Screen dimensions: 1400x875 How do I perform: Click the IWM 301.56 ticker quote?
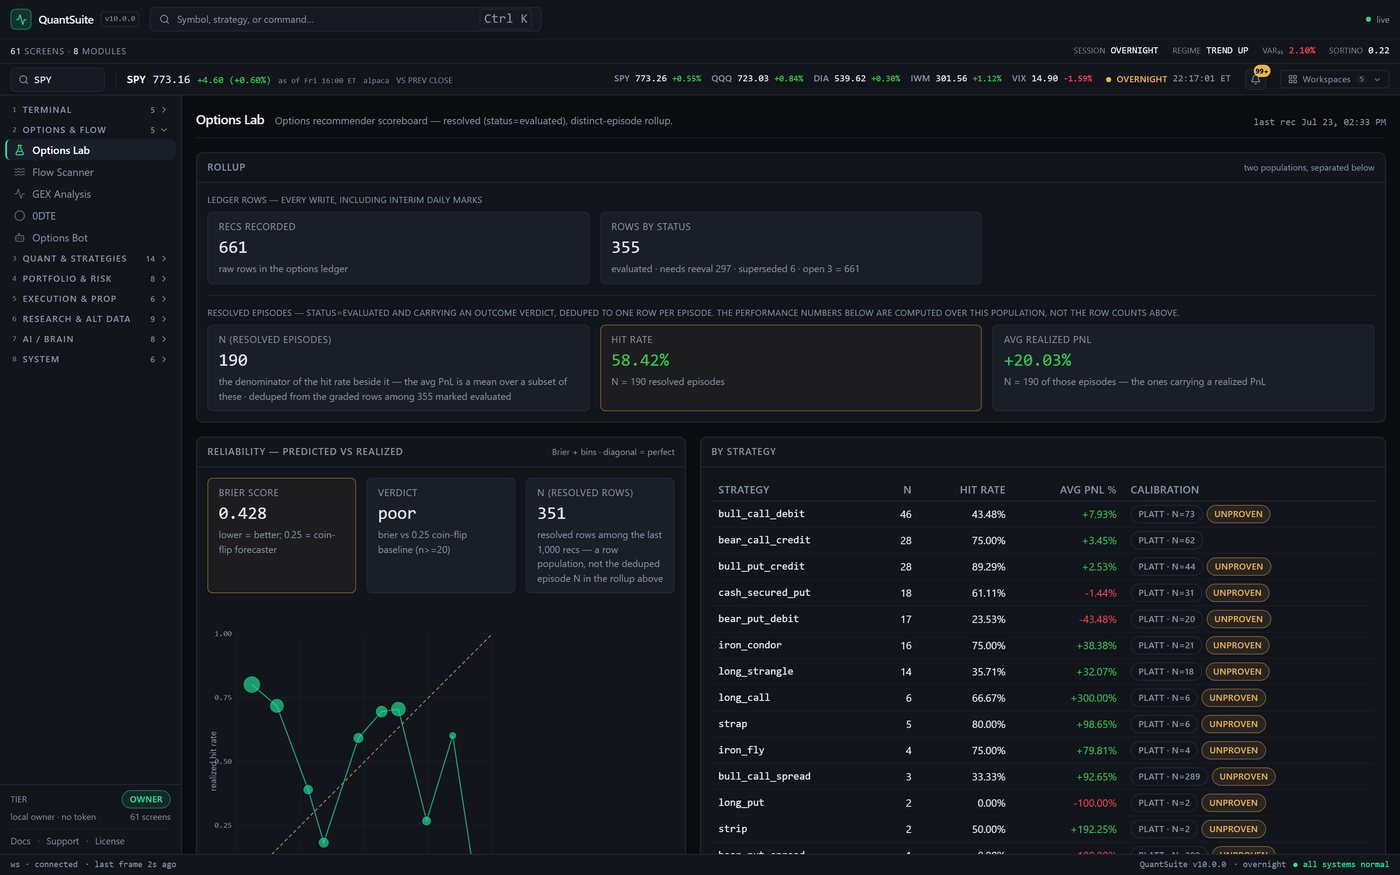coord(956,79)
